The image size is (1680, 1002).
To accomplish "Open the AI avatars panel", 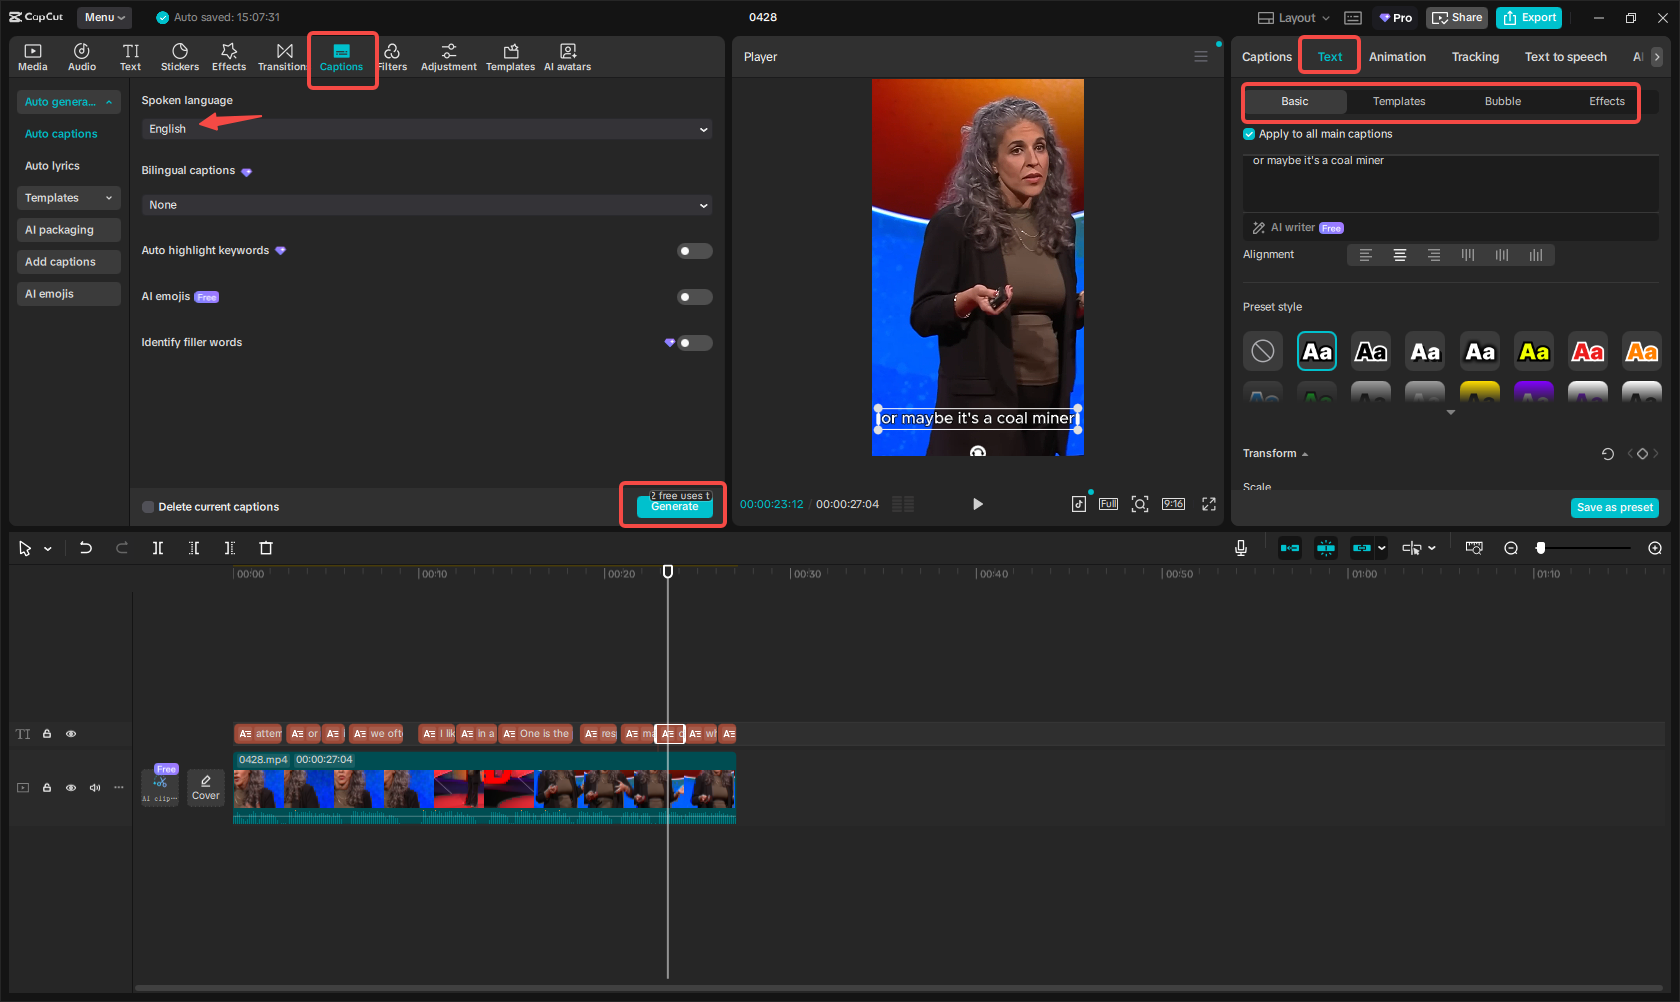I will click(x=567, y=55).
